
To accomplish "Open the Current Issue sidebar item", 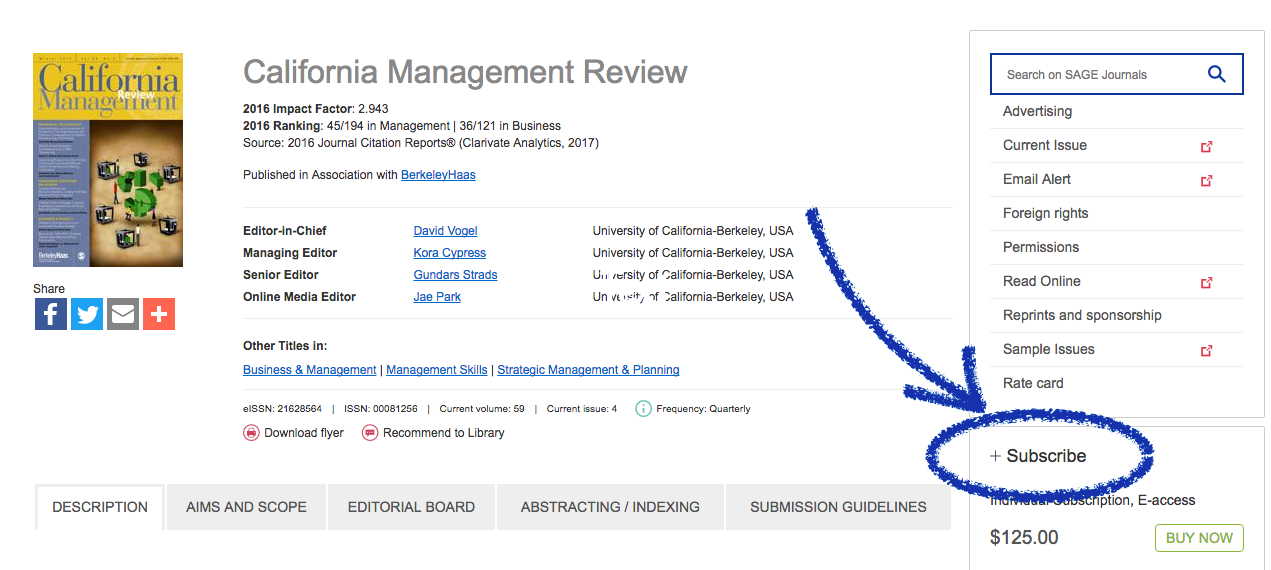I will [1045, 146].
